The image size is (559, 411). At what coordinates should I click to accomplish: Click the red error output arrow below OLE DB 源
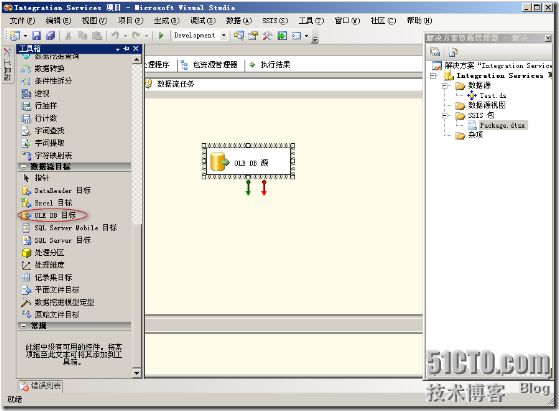coord(264,187)
